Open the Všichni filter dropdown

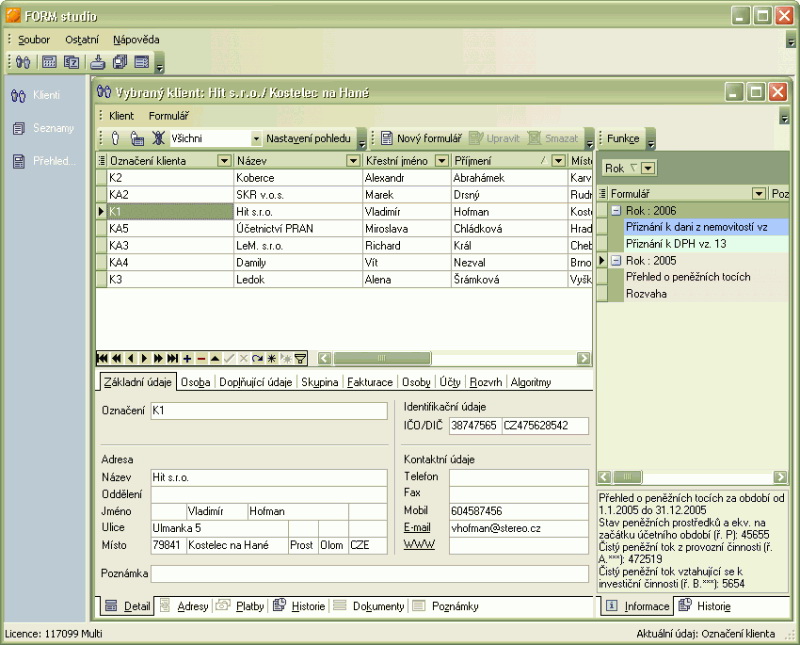pos(256,139)
